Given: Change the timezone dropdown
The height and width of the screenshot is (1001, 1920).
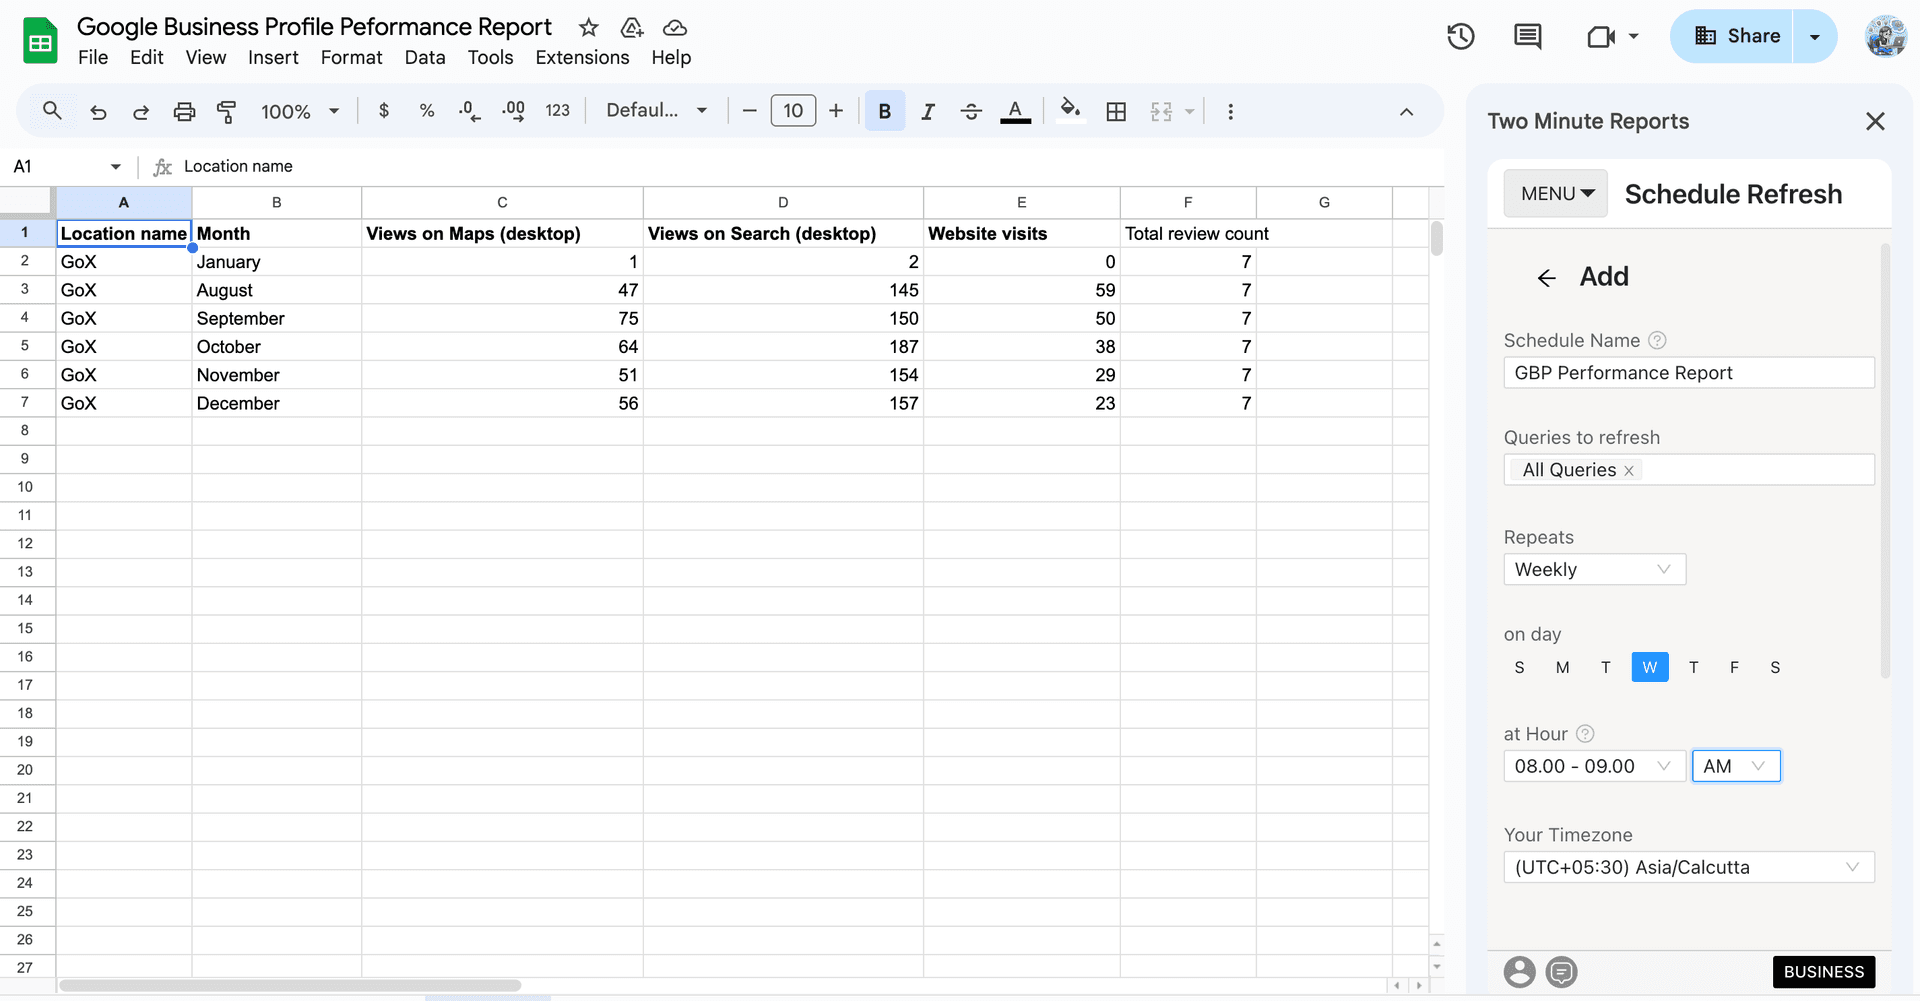Looking at the screenshot, I should tap(1689, 867).
